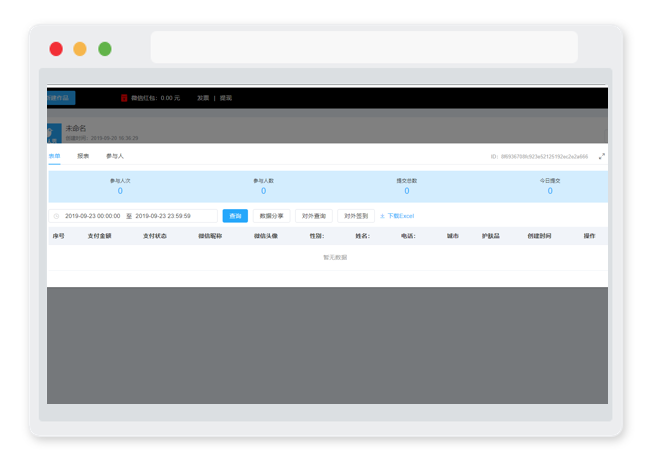Screen dimensions: 660x460
Task: Click the 操作 column header
Action: [x=589, y=236]
